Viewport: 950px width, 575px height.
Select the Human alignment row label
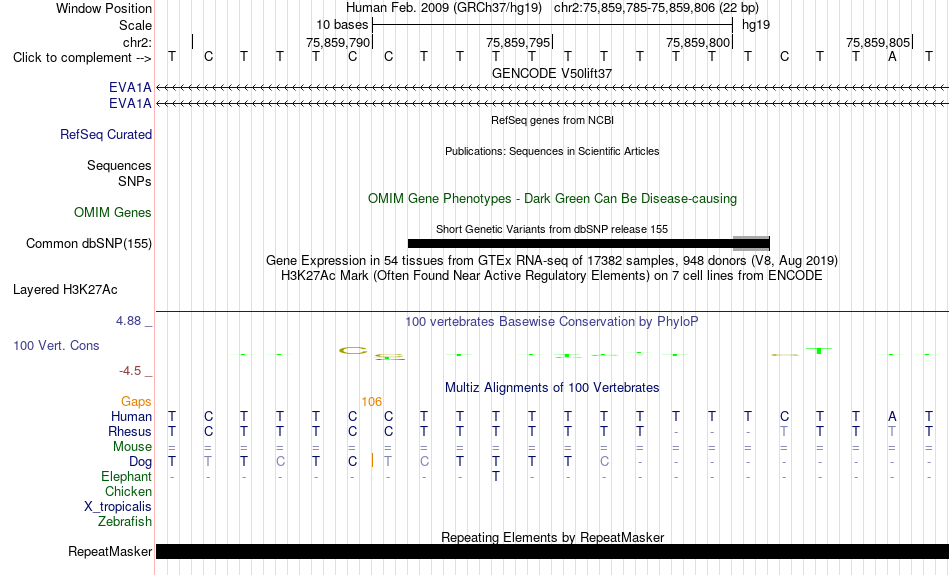(x=131, y=417)
